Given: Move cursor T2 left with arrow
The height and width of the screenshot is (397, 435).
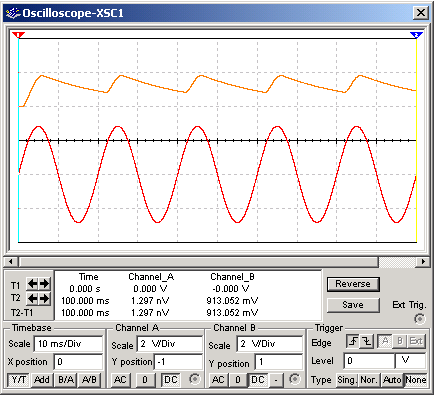Looking at the screenshot, I should pos(32,298).
